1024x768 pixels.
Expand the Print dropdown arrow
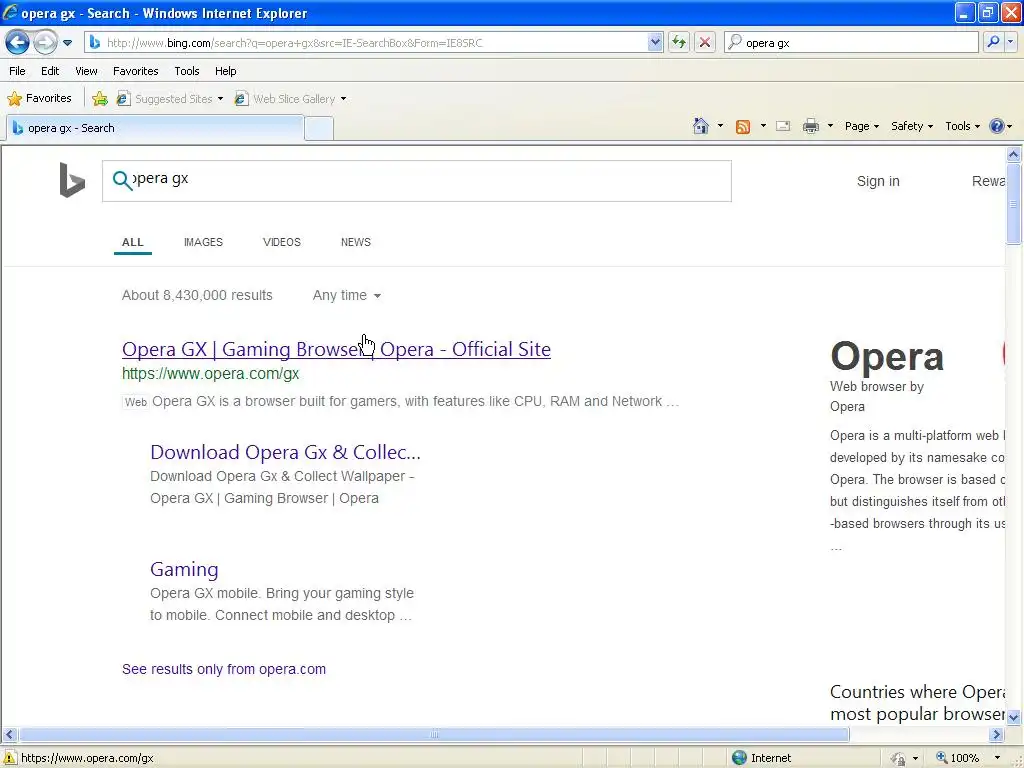coord(830,126)
